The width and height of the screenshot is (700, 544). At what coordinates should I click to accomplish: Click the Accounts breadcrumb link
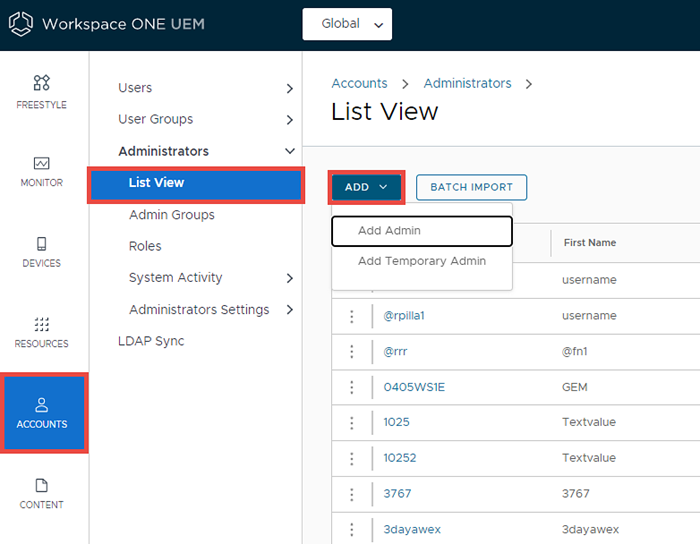click(359, 83)
